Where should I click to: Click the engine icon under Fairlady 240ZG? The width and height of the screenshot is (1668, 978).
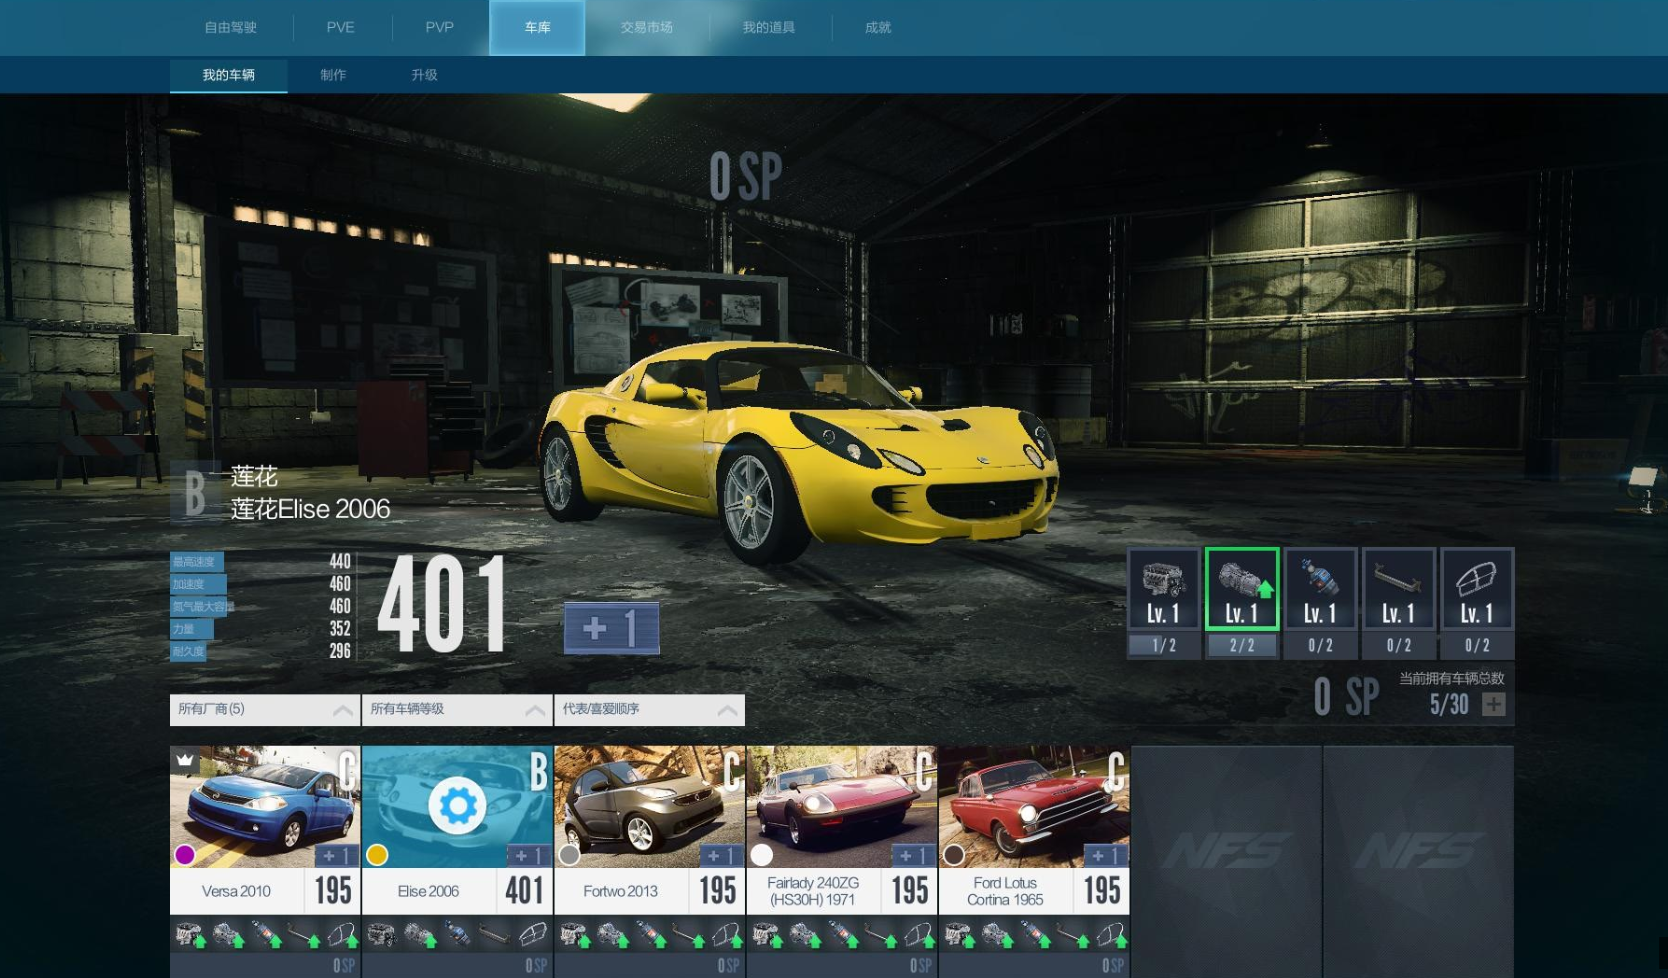tap(767, 935)
